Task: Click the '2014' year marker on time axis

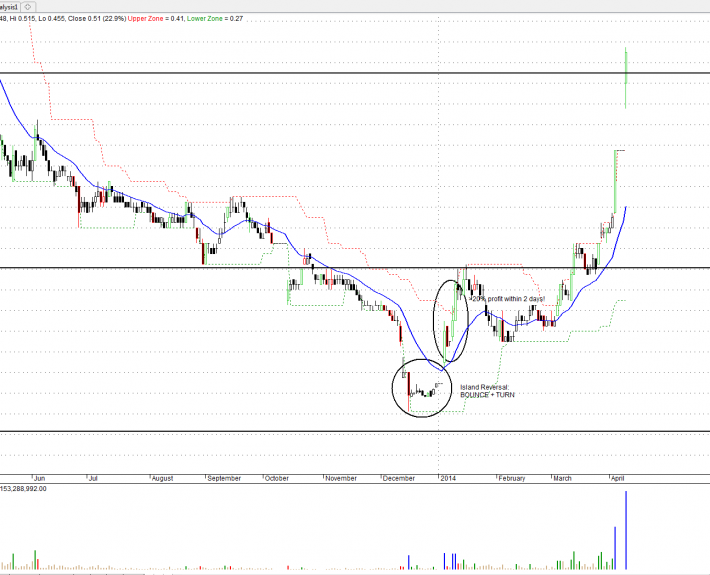Action: [x=449, y=478]
